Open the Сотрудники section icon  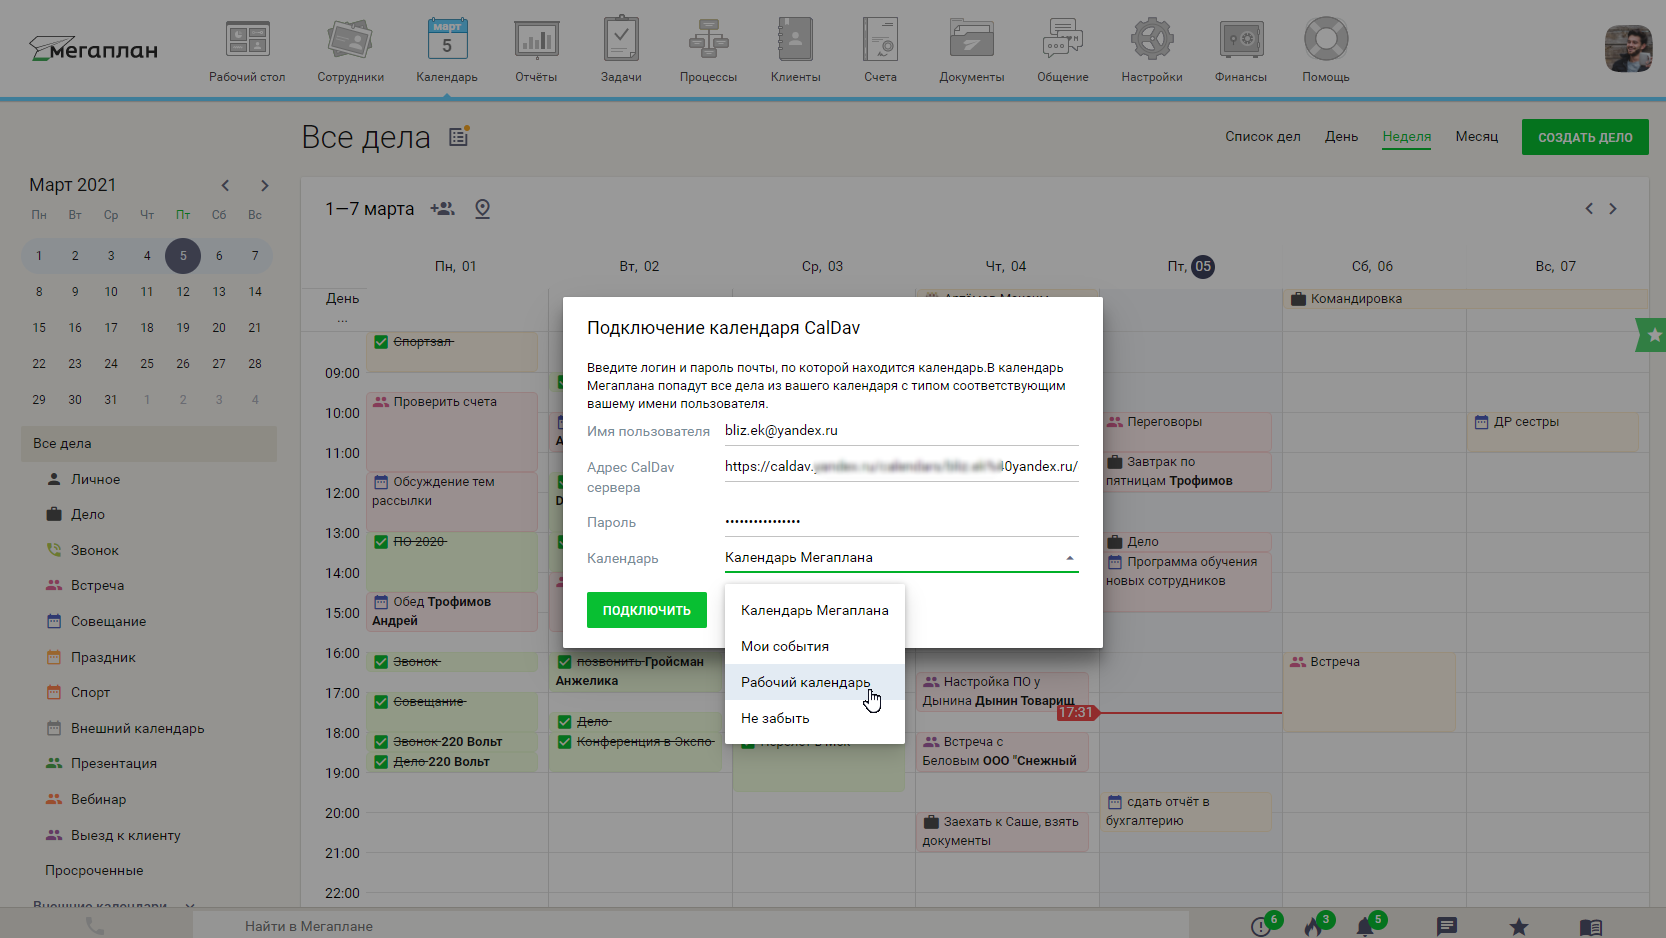350,40
